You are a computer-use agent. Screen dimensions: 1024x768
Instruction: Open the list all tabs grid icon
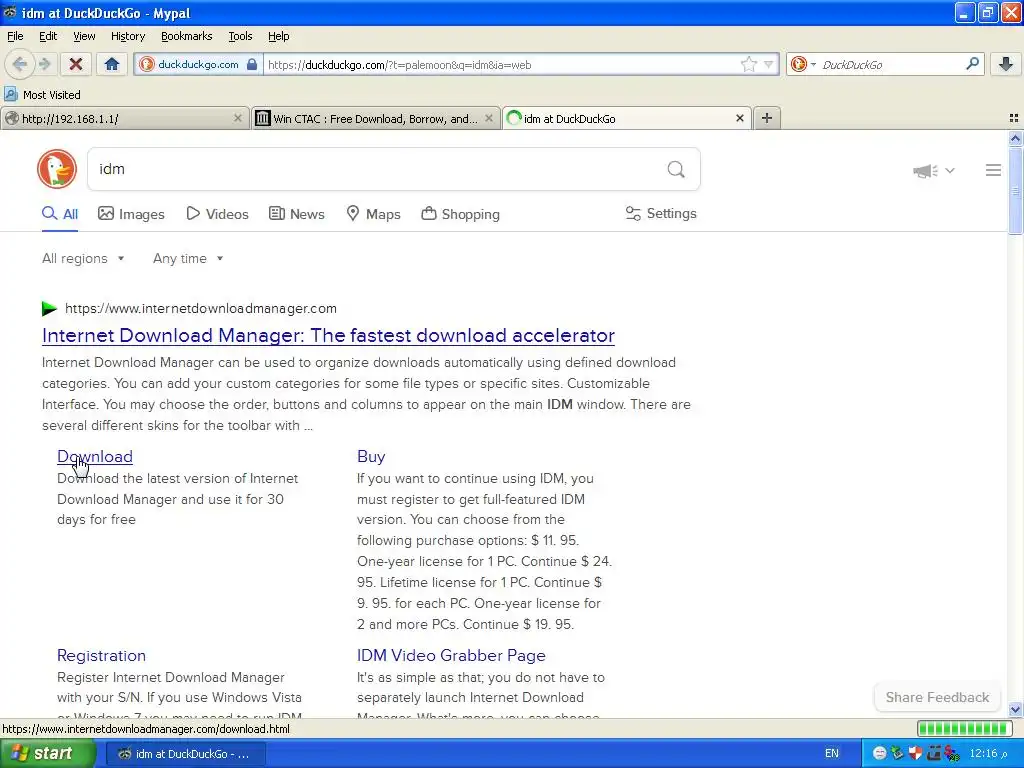click(x=1014, y=118)
